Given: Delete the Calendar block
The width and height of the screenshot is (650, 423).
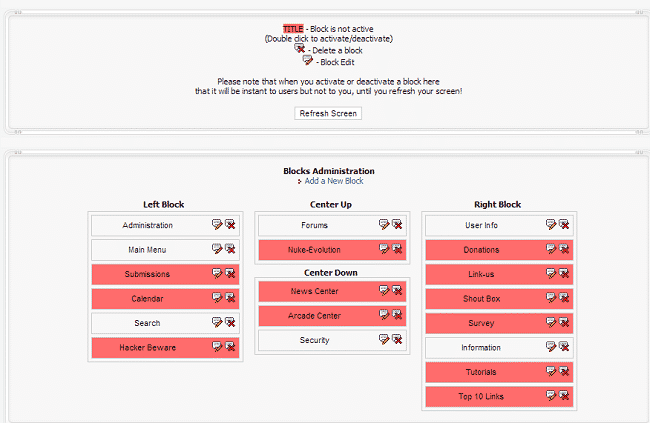Looking at the screenshot, I should tap(230, 298).
